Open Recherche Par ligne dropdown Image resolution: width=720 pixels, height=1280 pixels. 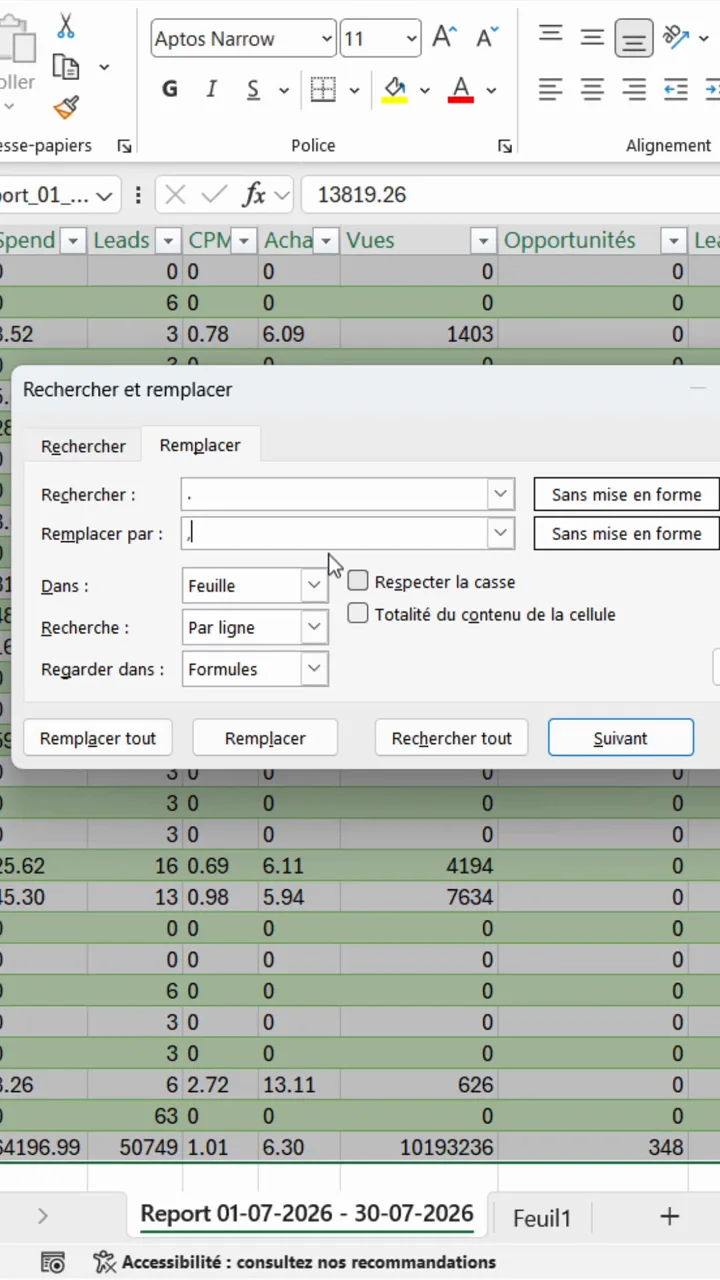click(x=314, y=627)
